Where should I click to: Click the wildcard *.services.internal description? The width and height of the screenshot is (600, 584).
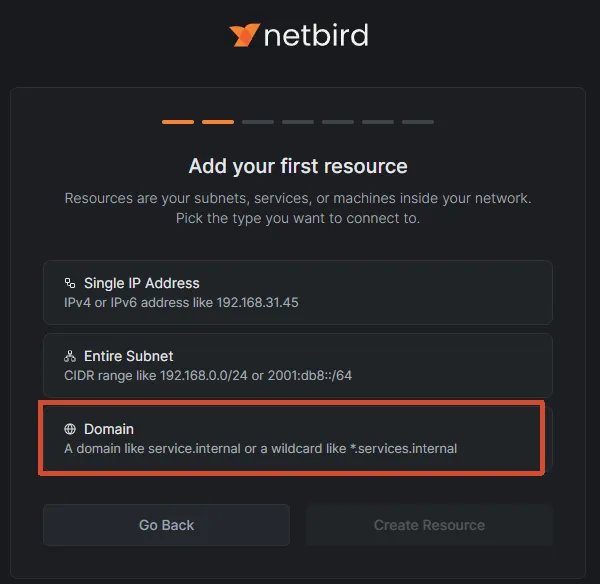point(261,449)
